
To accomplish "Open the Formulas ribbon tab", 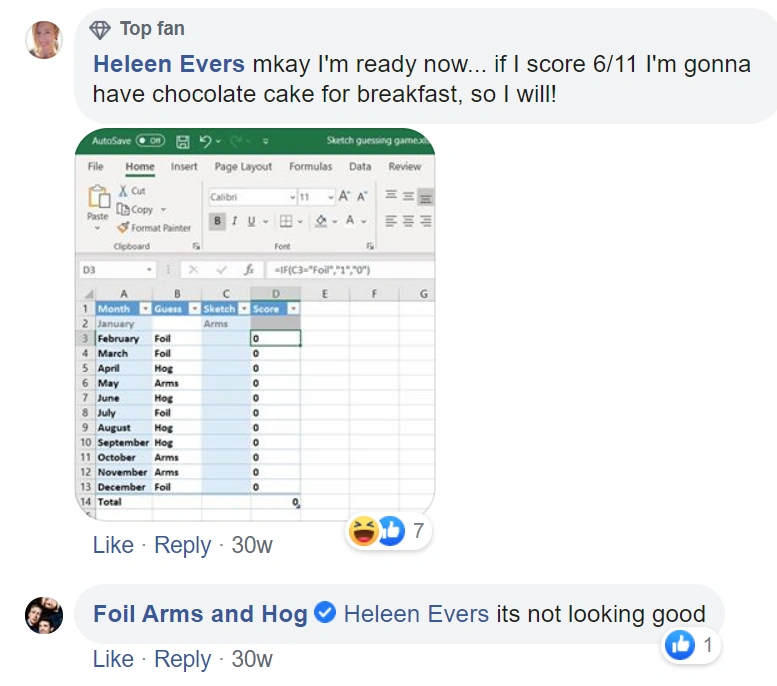I will pyautogui.click(x=311, y=167).
